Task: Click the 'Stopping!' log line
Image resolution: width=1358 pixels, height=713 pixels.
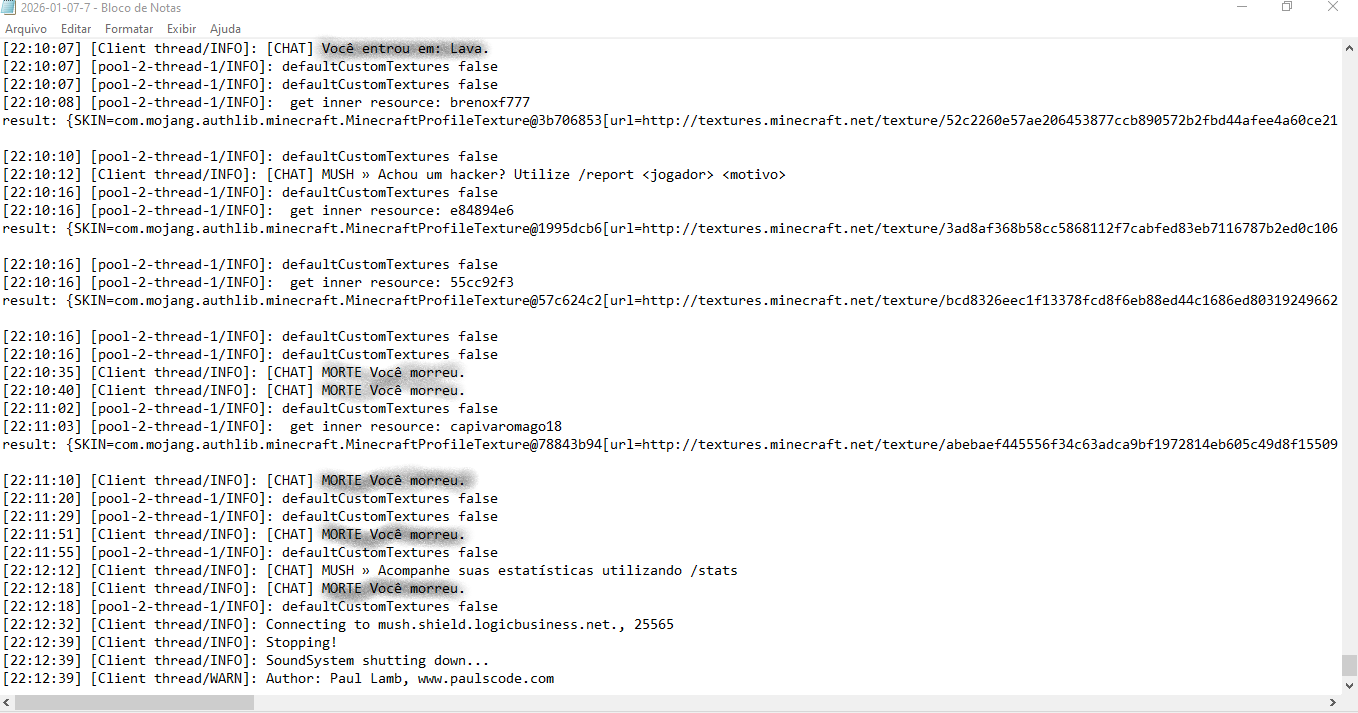Action: pyautogui.click(x=170, y=642)
